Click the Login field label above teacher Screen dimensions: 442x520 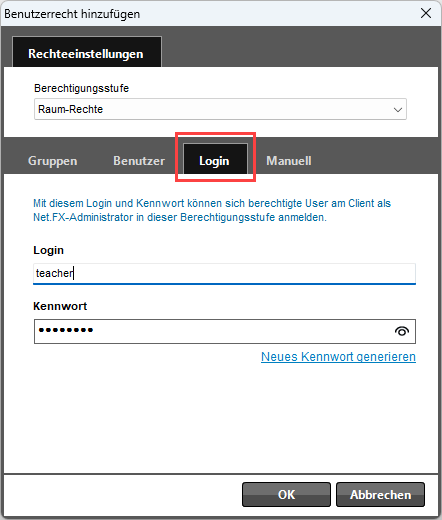(x=48, y=250)
